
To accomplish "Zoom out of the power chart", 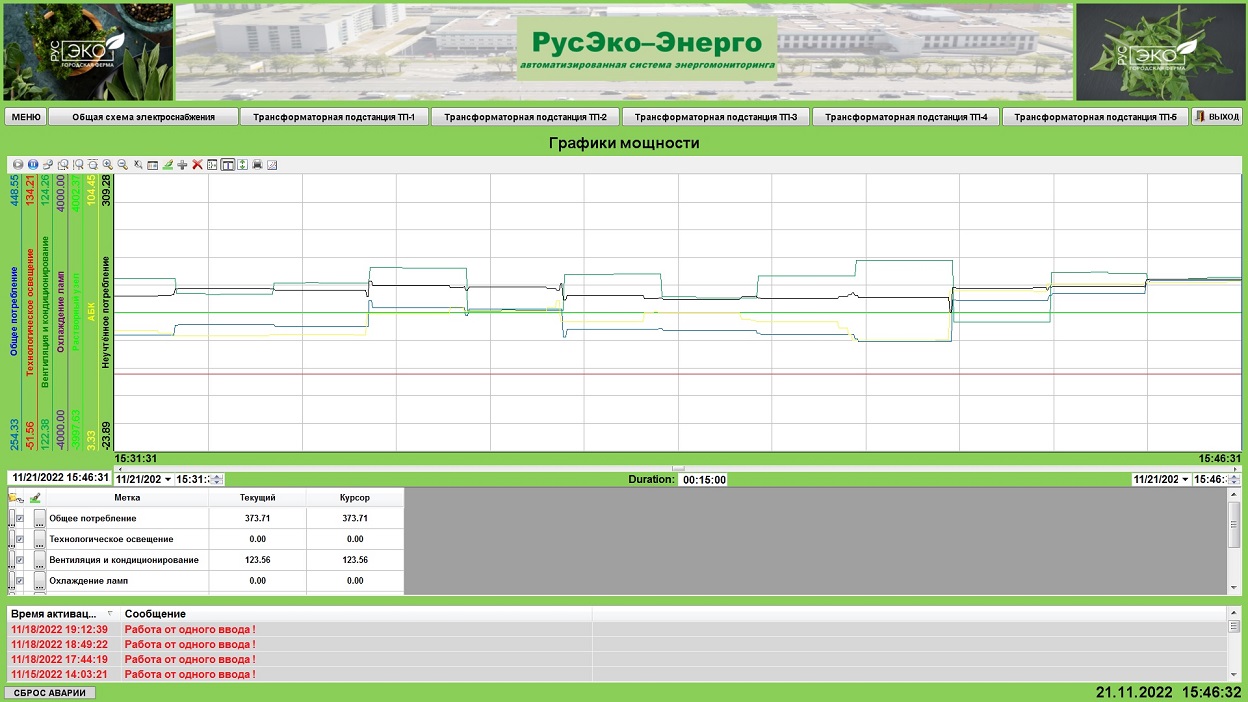I will (x=122, y=165).
